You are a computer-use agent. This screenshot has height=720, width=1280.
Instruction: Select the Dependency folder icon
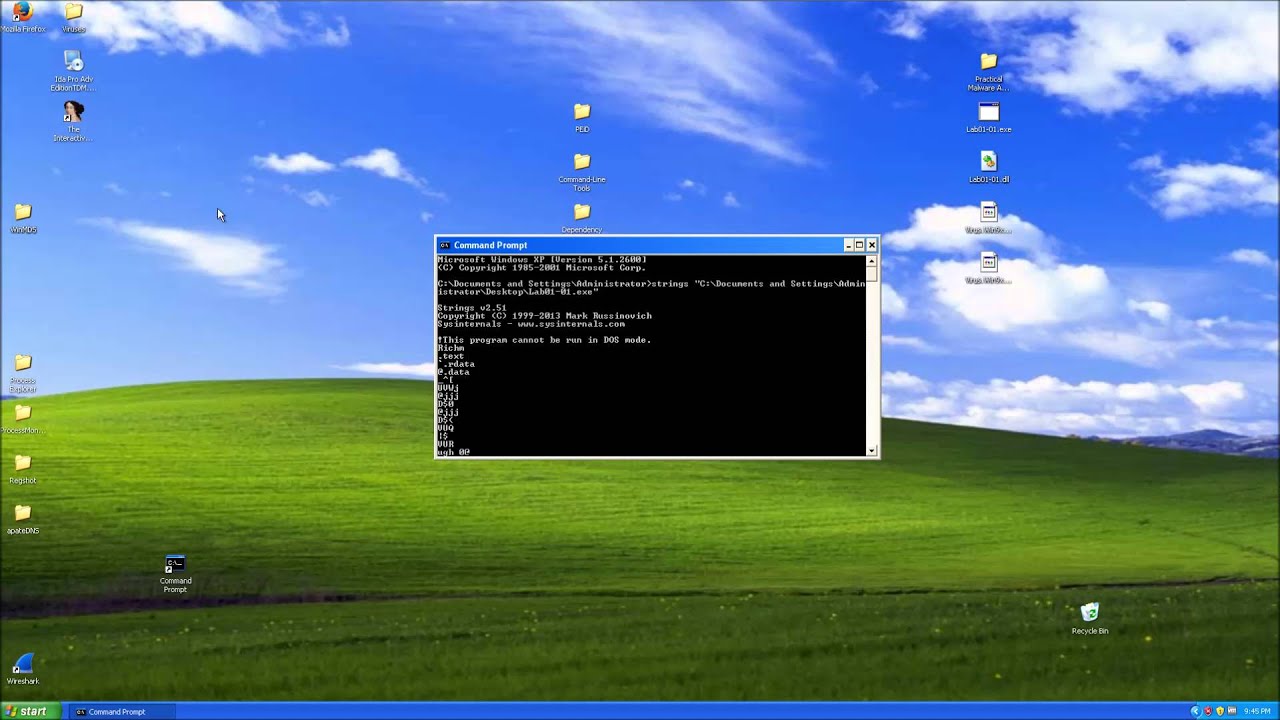click(582, 218)
